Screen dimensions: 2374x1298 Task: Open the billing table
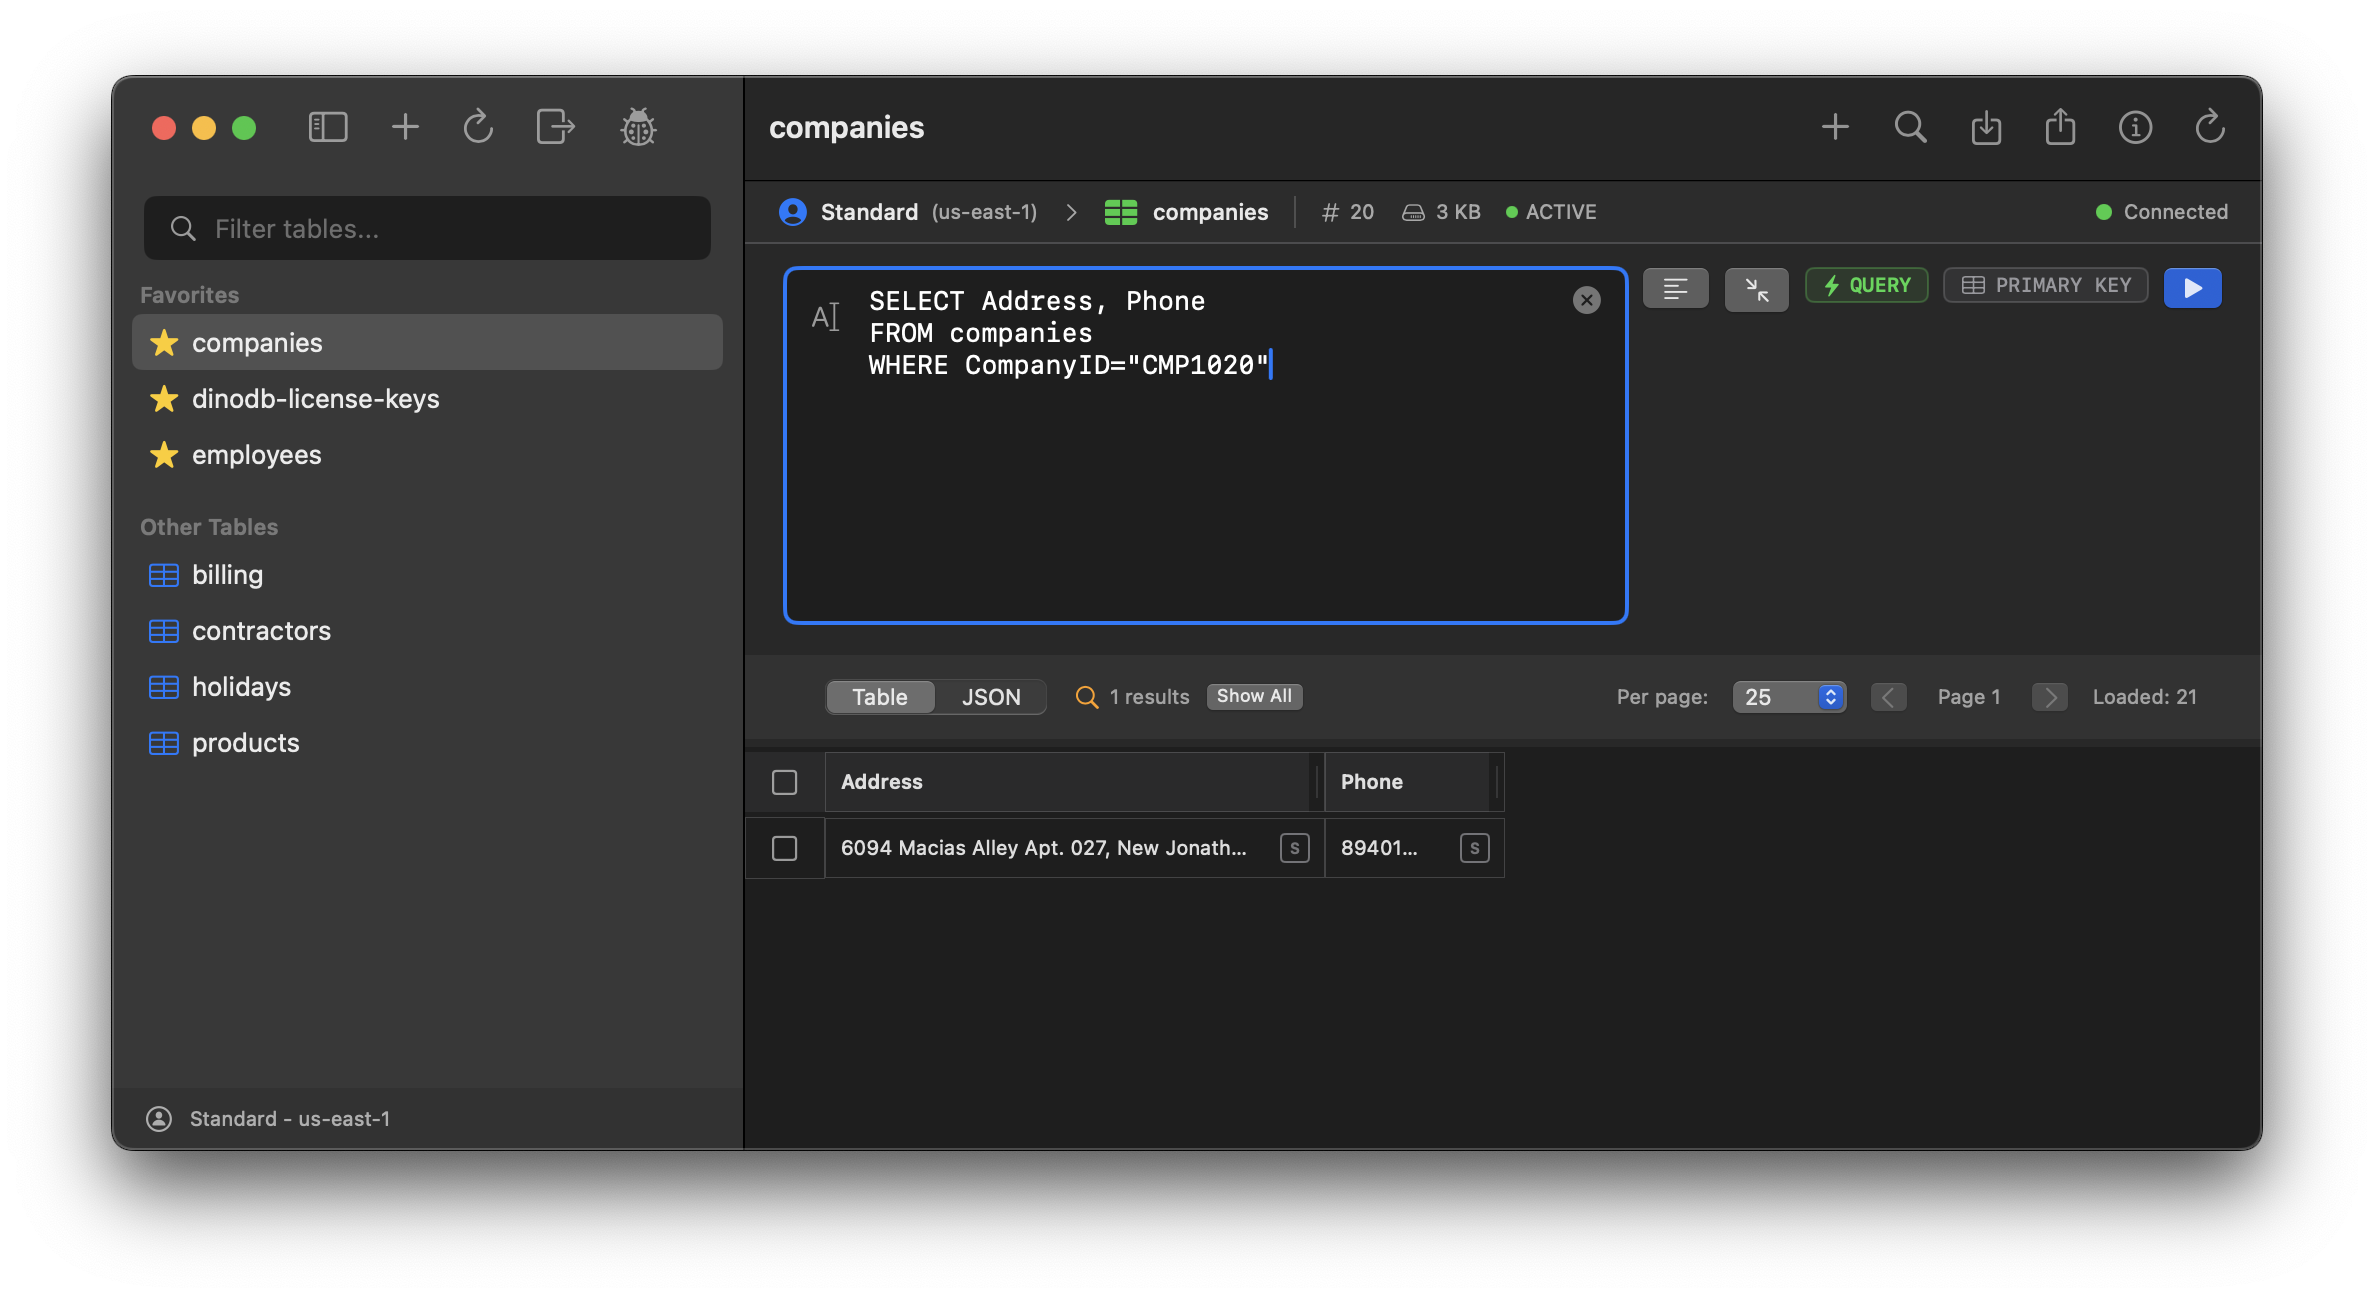pos(427,575)
